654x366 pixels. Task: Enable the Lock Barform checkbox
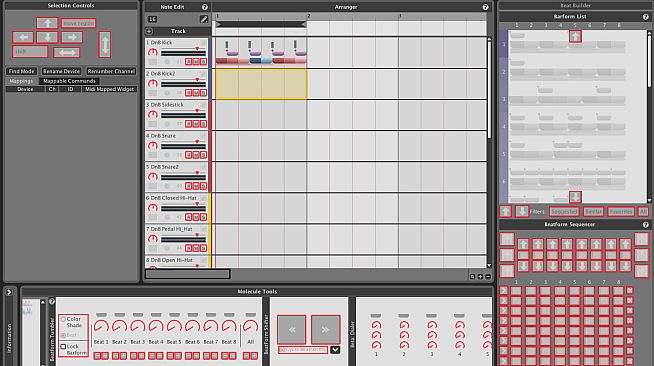click(x=63, y=346)
